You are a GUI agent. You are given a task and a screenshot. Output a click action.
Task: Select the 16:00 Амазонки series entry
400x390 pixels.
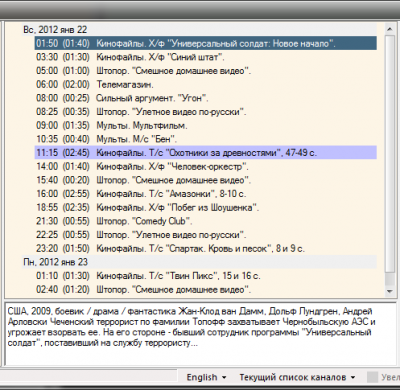pos(206,194)
